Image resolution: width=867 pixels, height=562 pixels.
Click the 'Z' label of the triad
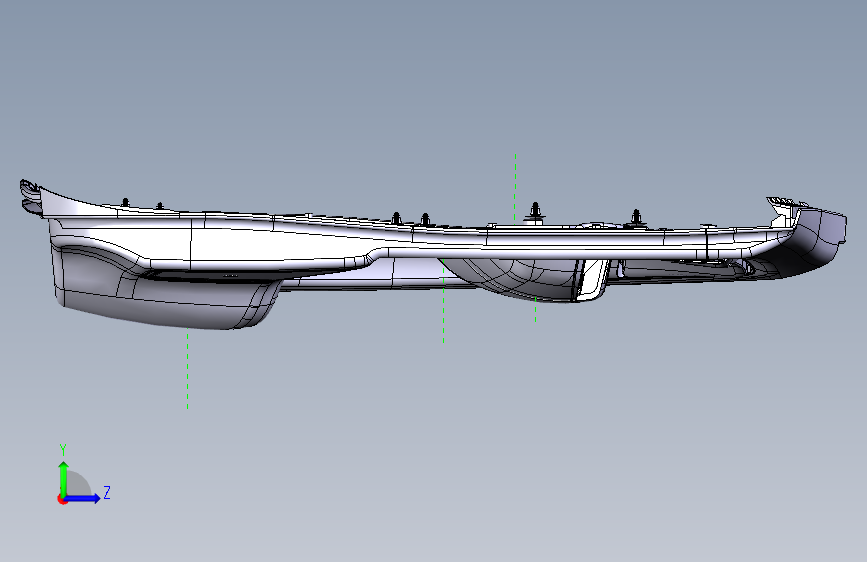pyautogui.click(x=107, y=492)
